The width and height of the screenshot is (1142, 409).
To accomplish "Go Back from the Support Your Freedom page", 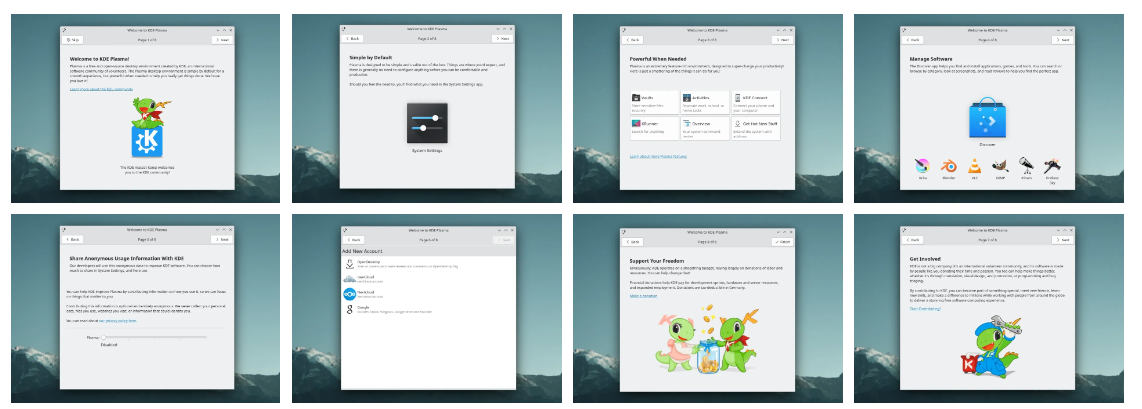I will click(633, 242).
